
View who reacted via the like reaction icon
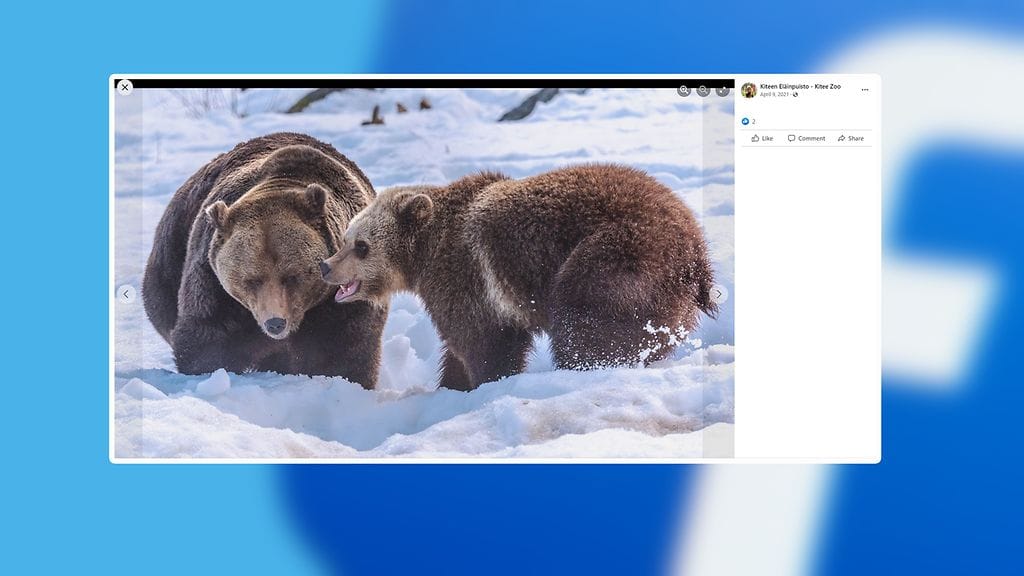coord(745,121)
